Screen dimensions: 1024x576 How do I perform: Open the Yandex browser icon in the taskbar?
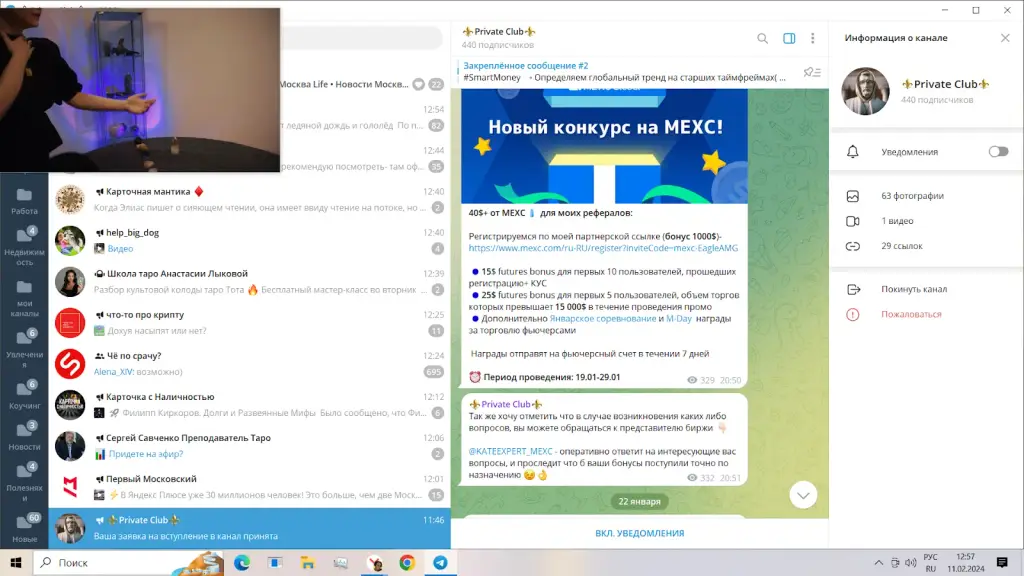pos(375,562)
